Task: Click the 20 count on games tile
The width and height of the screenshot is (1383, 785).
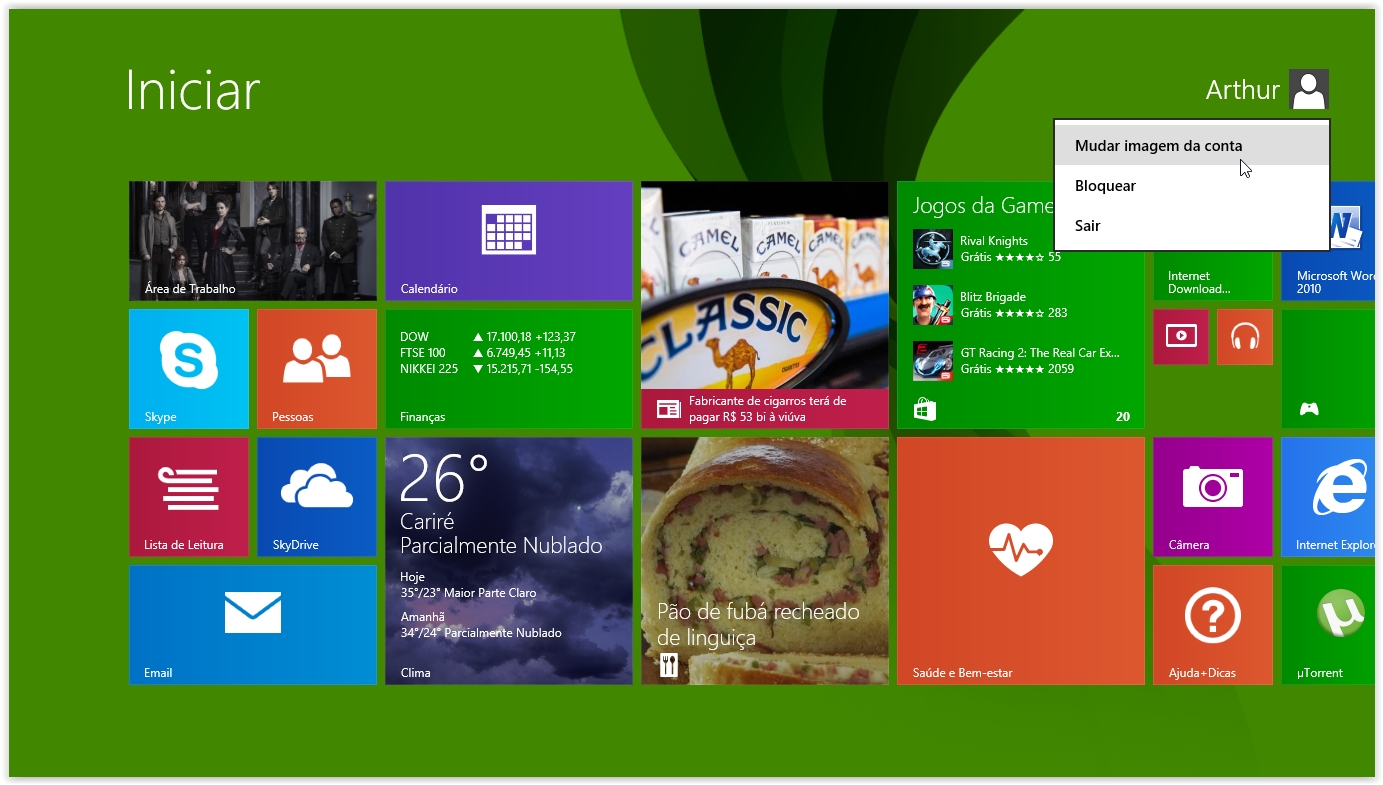Action: pos(1123,417)
